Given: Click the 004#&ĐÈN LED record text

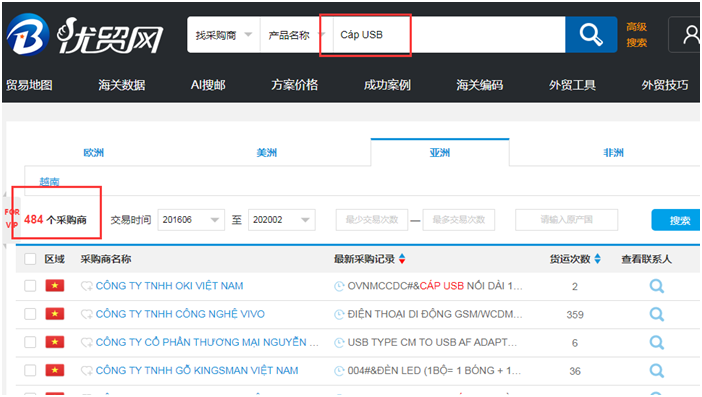Looking at the screenshot, I should point(434,370).
